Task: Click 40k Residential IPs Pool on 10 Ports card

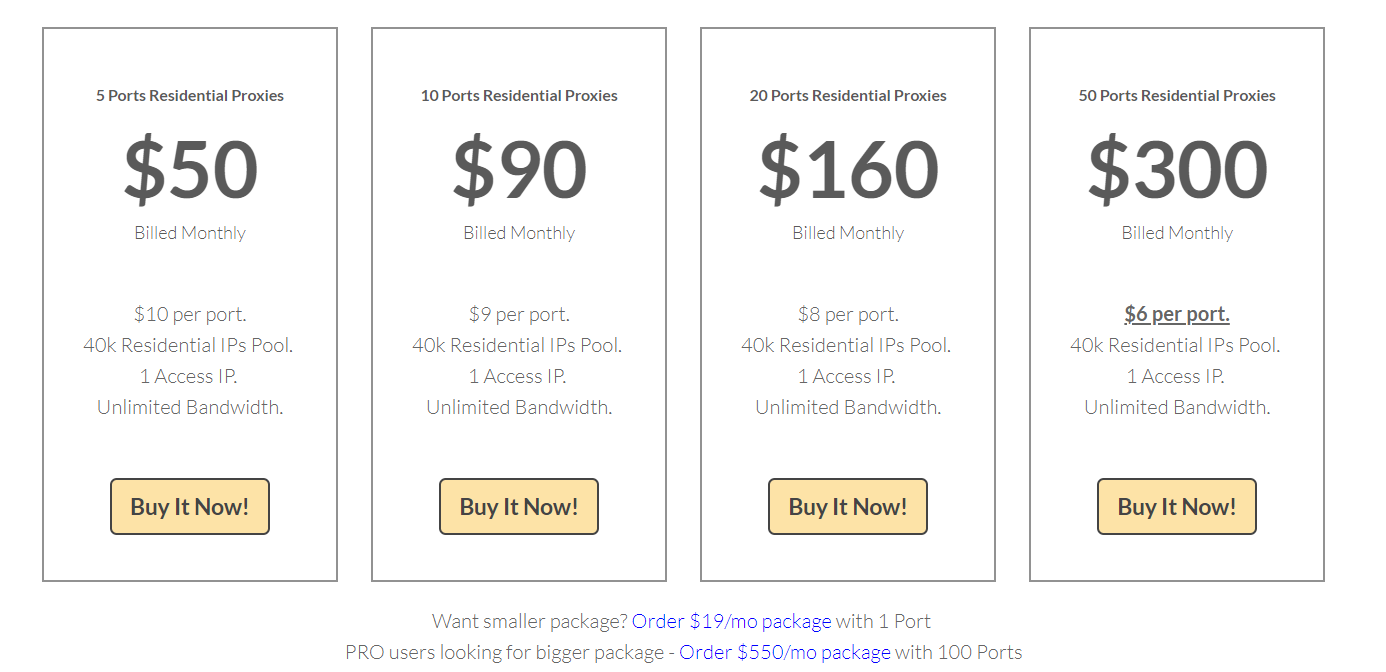Action: [518, 344]
